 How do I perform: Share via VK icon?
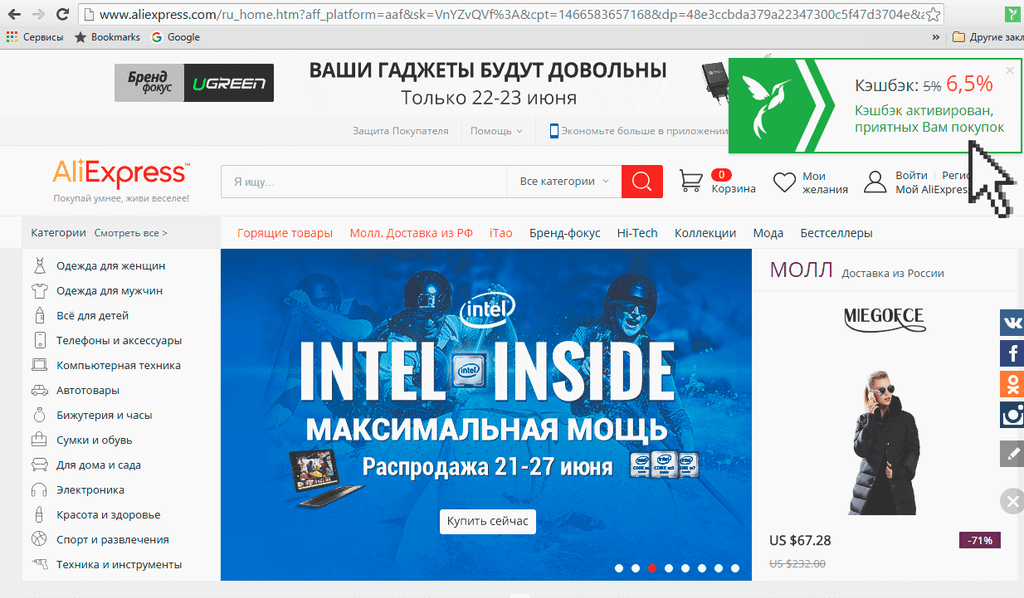tap(1012, 323)
